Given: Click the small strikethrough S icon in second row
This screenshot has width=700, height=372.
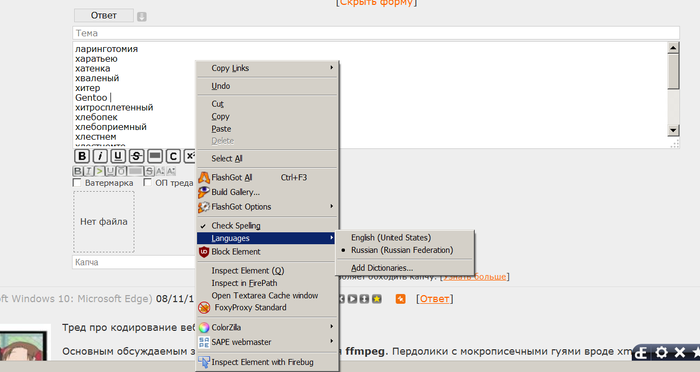Looking at the screenshot, I should click(x=150, y=171).
